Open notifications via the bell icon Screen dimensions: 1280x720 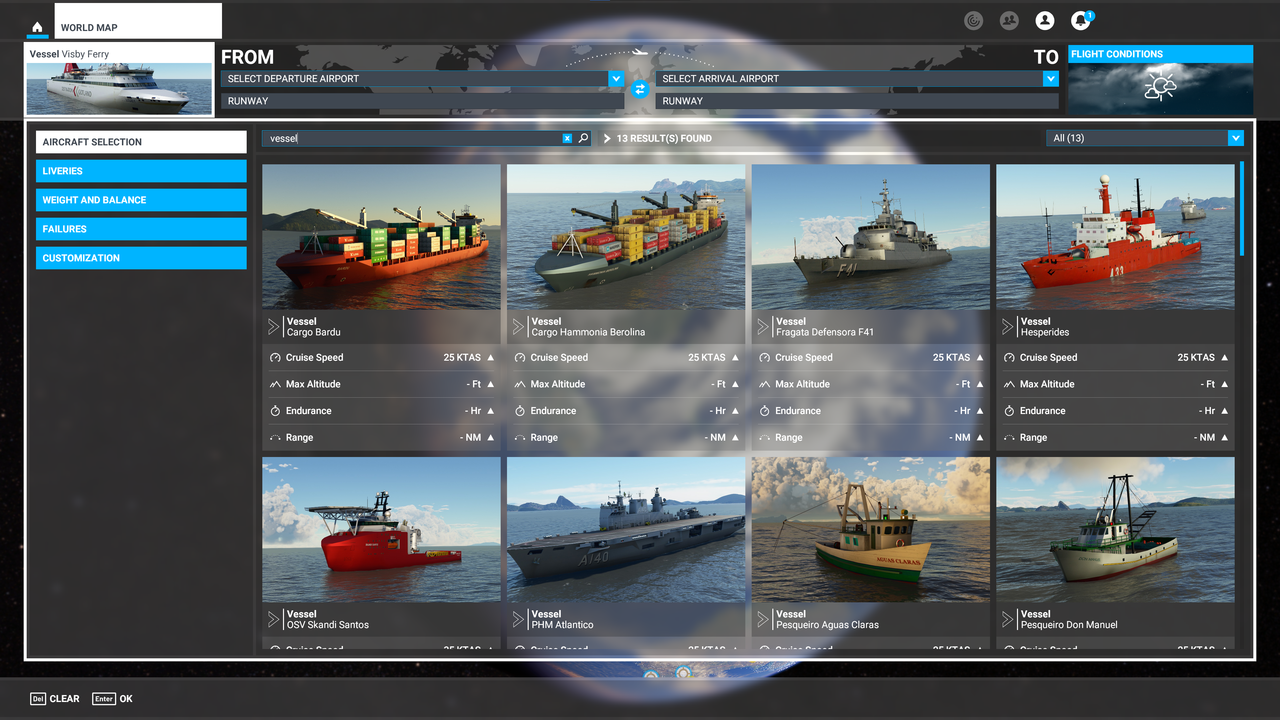point(1079,20)
